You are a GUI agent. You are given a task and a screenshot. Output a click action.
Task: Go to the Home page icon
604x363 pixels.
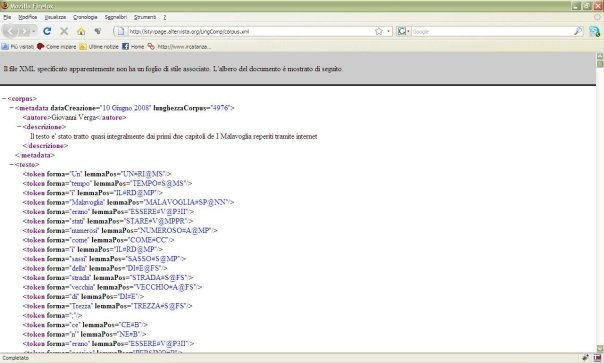point(81,31)
